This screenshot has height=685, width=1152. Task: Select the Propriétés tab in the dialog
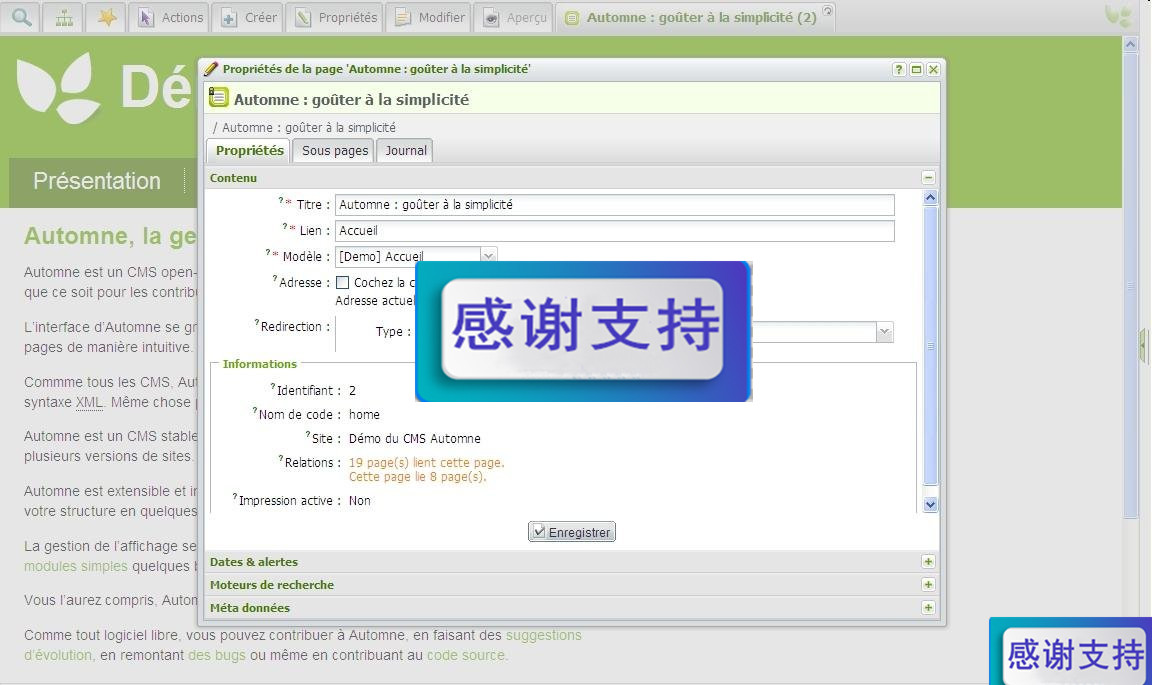tap(249, 150)
